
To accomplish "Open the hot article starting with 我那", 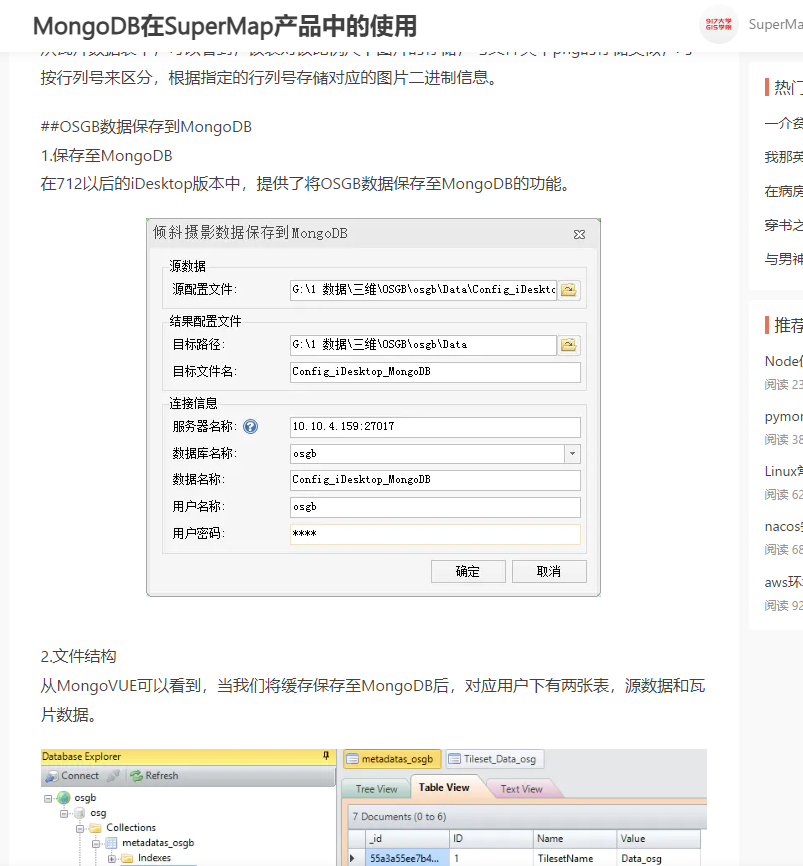I will (784, 157).
